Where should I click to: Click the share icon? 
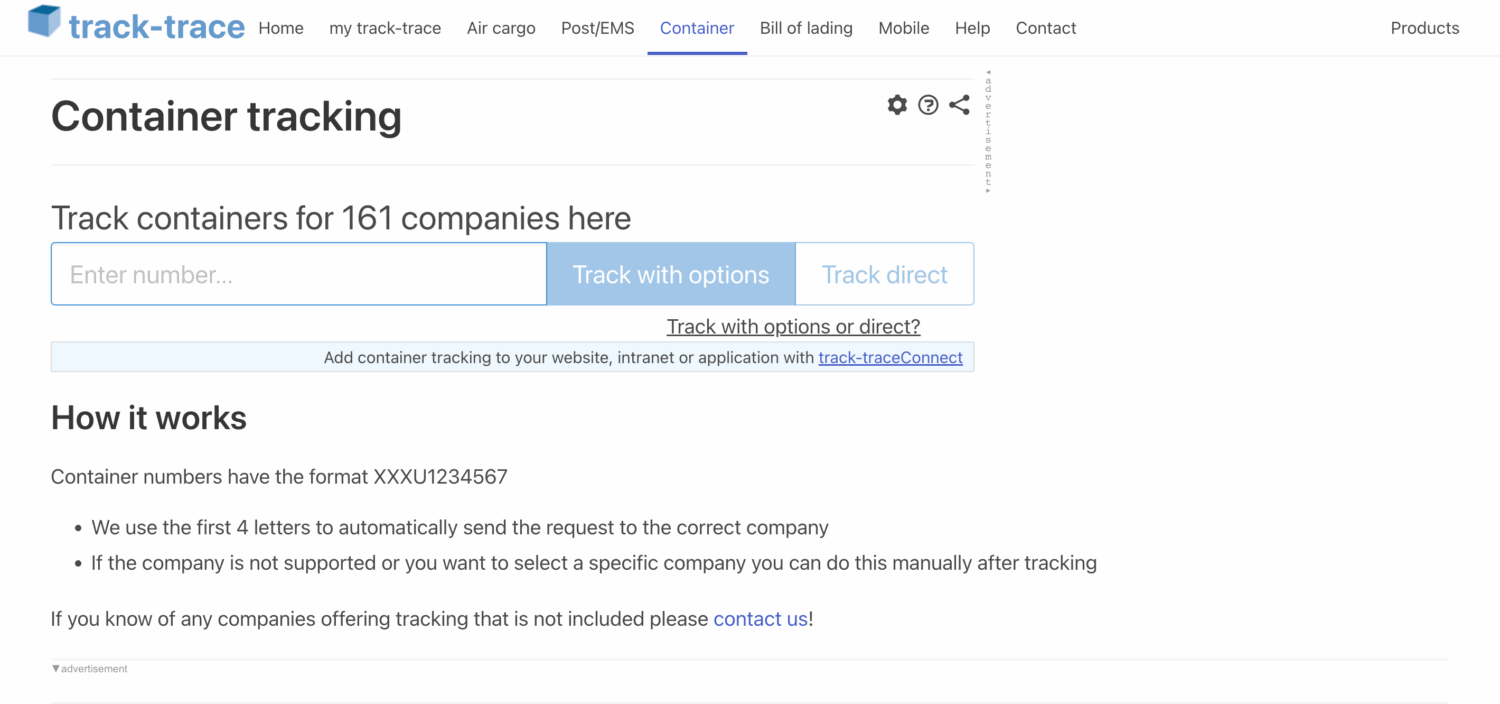(x=959, y=105)
